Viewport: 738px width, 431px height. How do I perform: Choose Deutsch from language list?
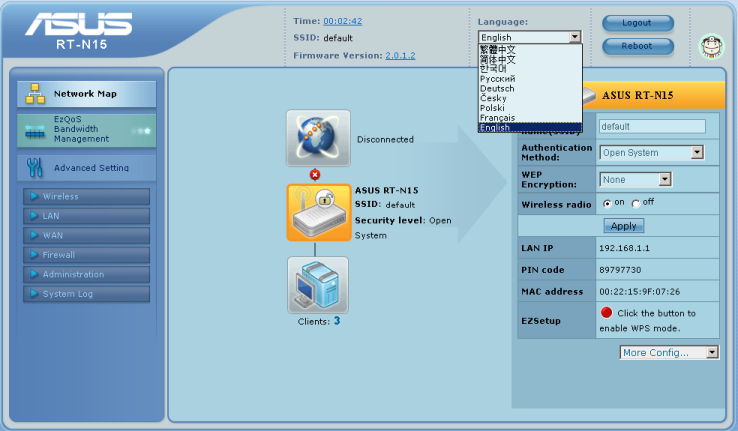(x=530, y=88)
